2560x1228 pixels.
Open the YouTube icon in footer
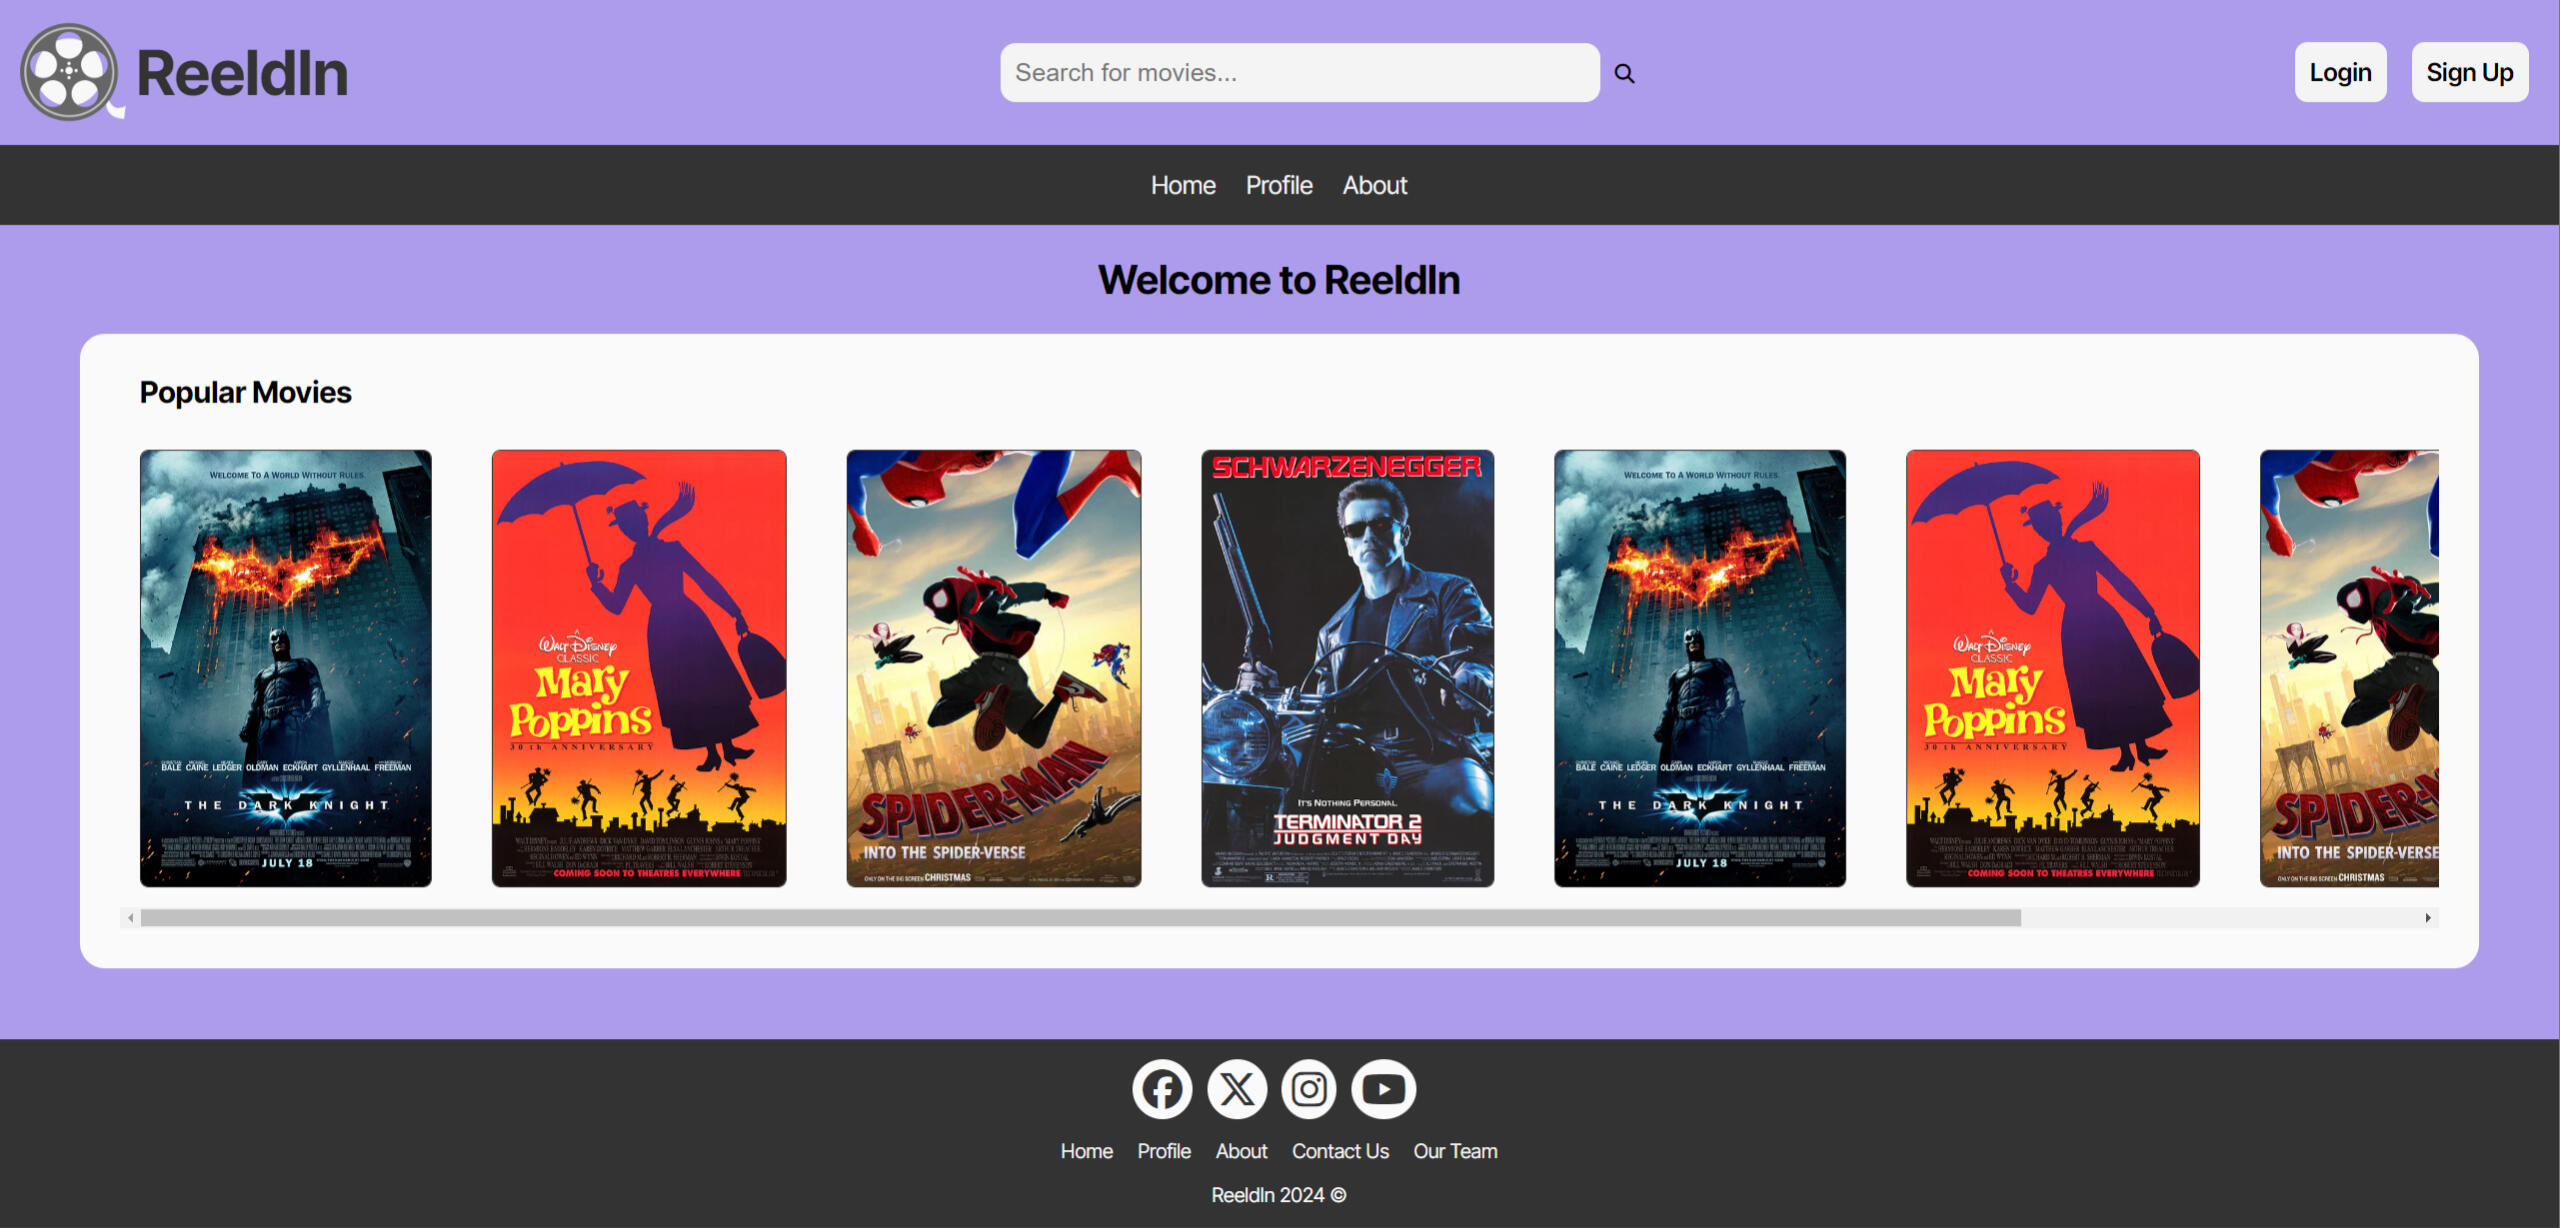(x=1383, y=1089)
